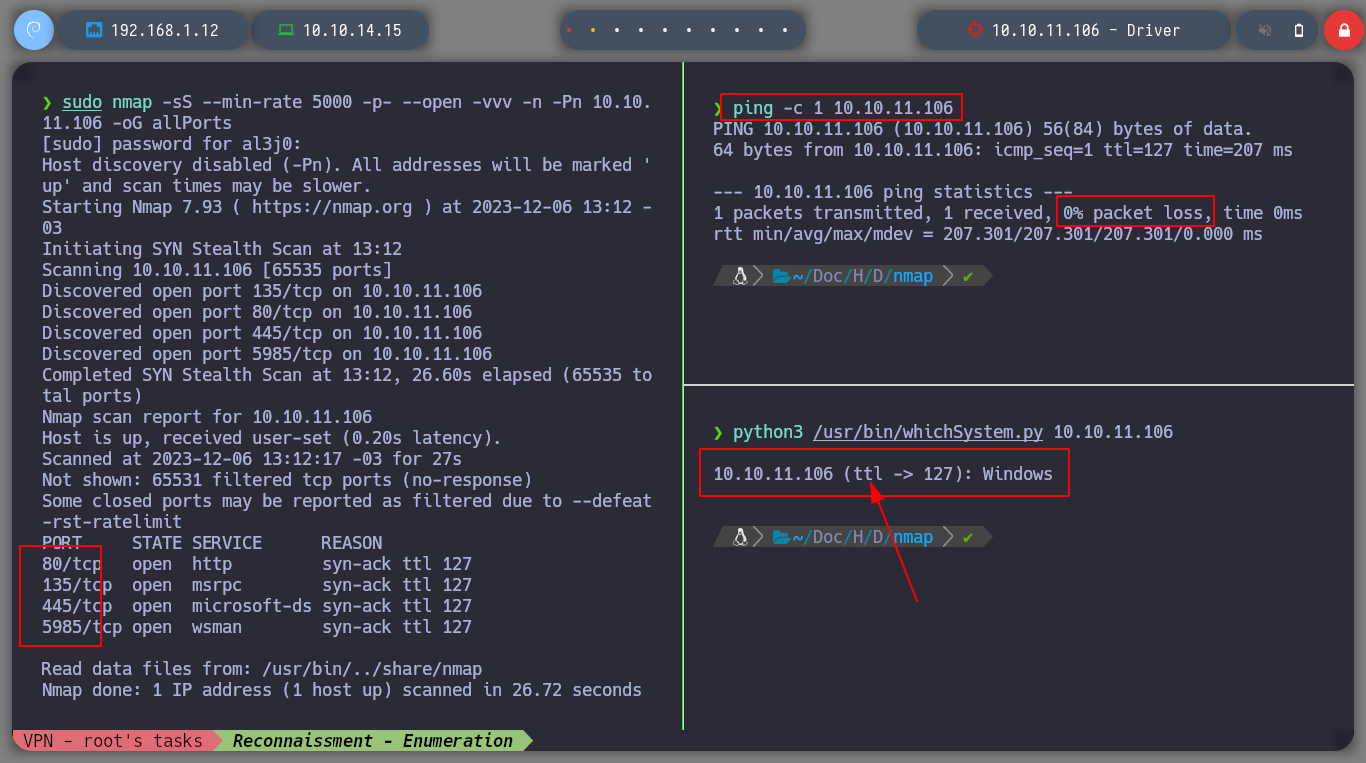
Task: Click the red lock screen button
Action: pyautogui.click(x=1344, y=30)
